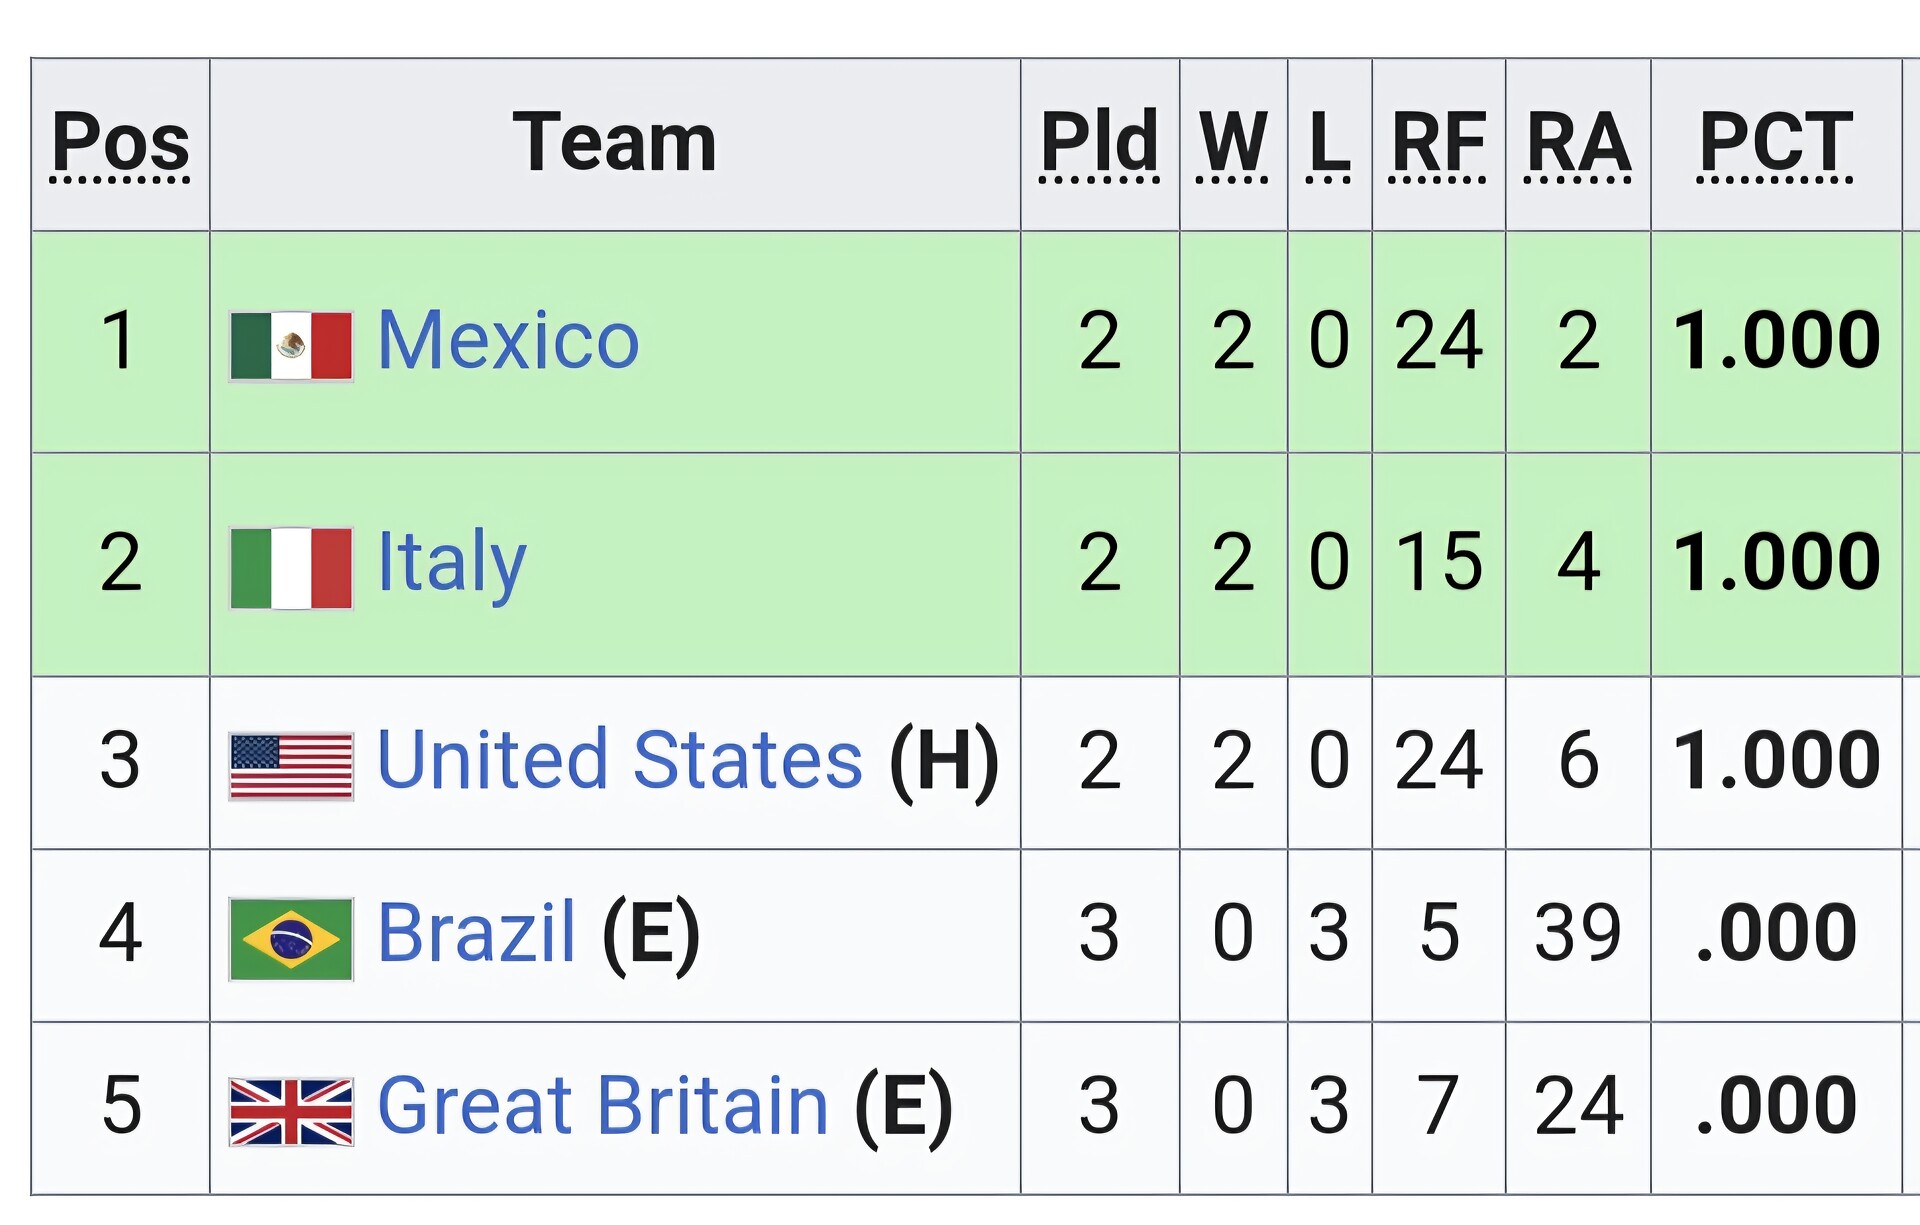
Task: Click the L column header abbreviation
Action: (x=1329, y=143)
